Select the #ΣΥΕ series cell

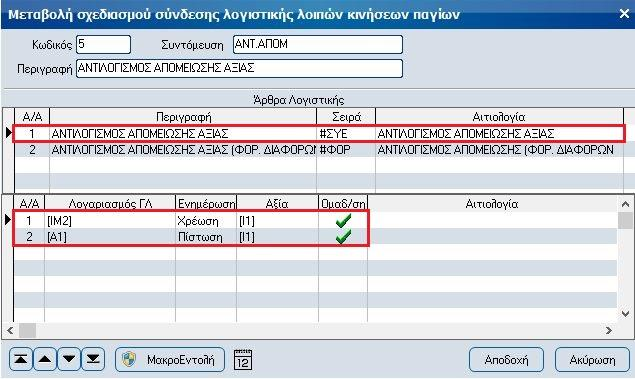pos(346,134)
